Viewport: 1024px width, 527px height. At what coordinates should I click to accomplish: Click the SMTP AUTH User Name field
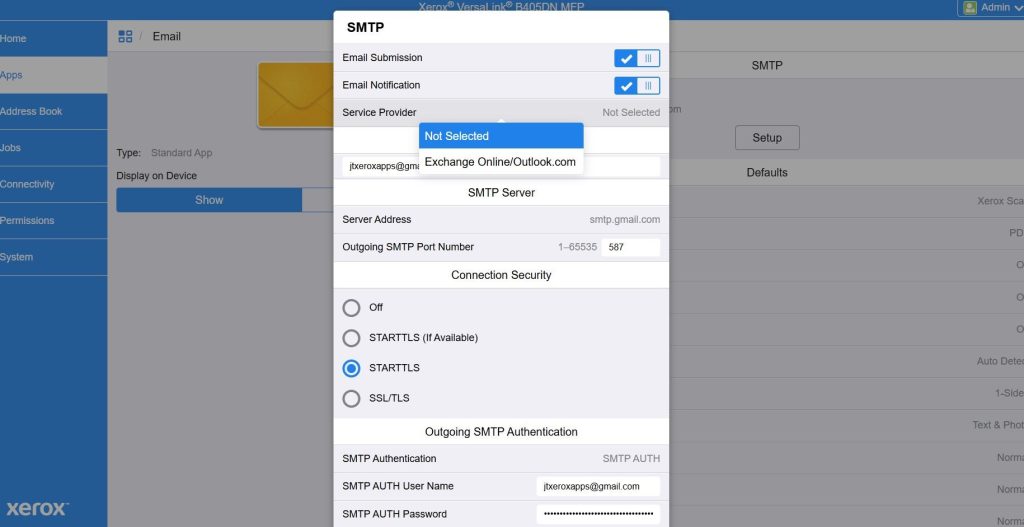598,487
